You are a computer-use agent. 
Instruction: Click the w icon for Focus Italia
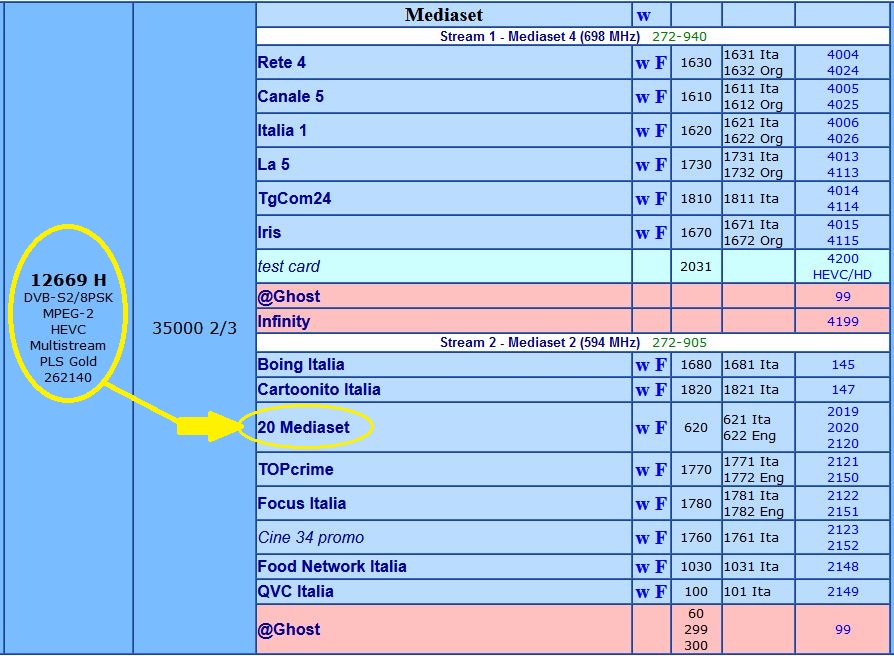(x=643, y=504)
